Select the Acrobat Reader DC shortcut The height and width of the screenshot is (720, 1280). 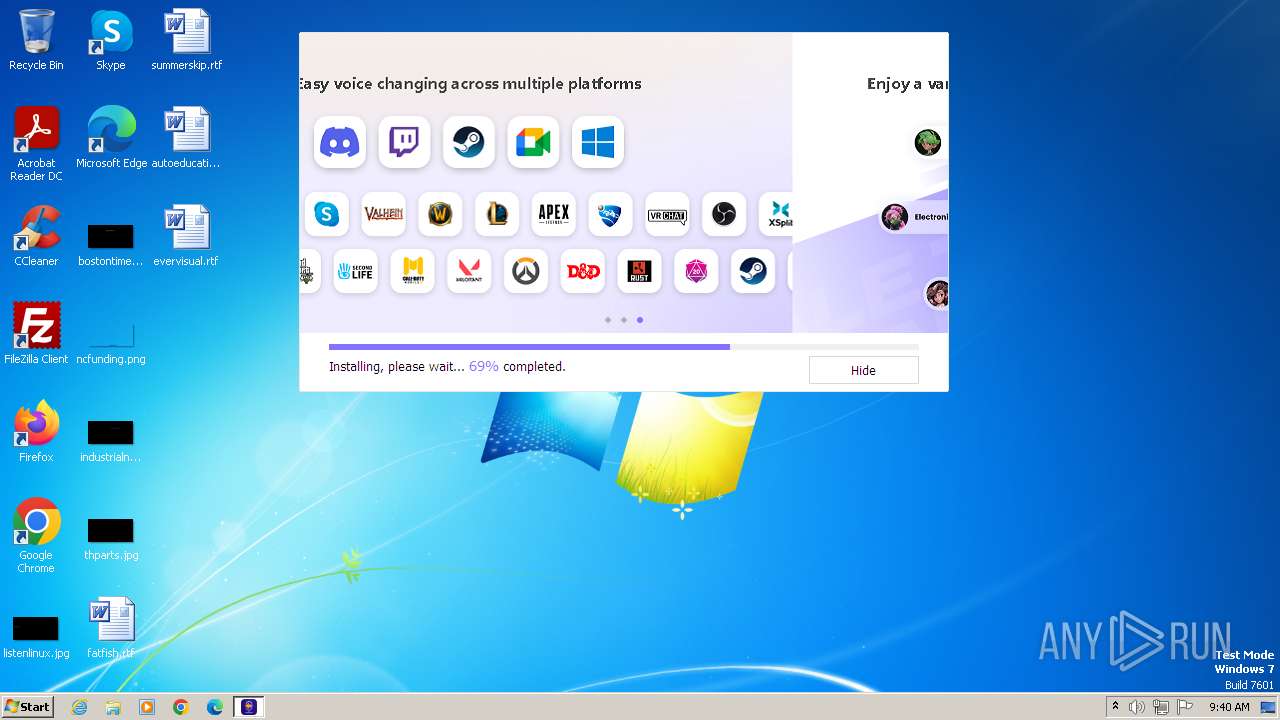(x=36, y=144)
